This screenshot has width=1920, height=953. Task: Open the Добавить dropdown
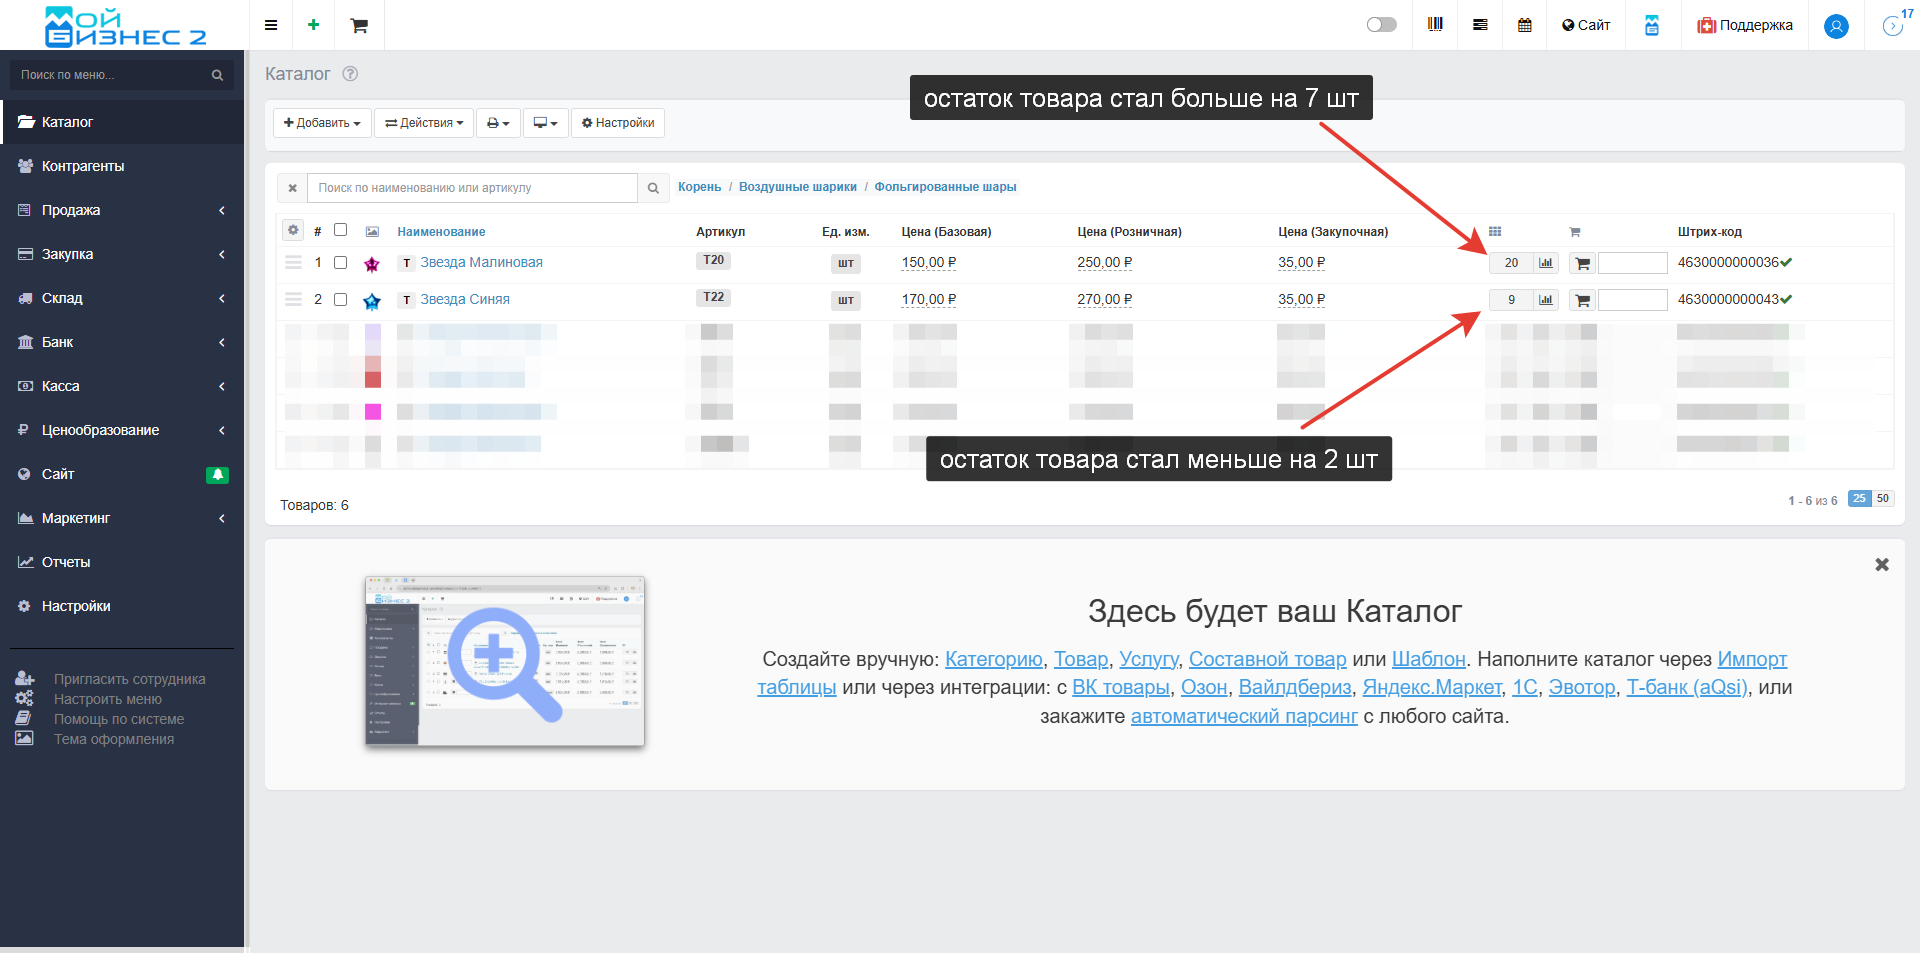(x=322, y=123)
